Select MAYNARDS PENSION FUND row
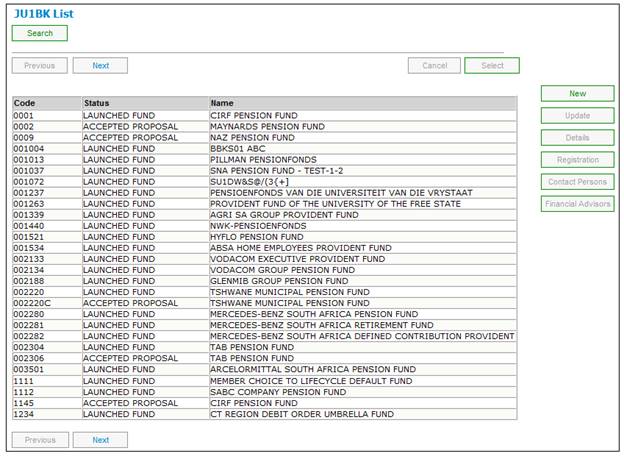 coord(265,127)
